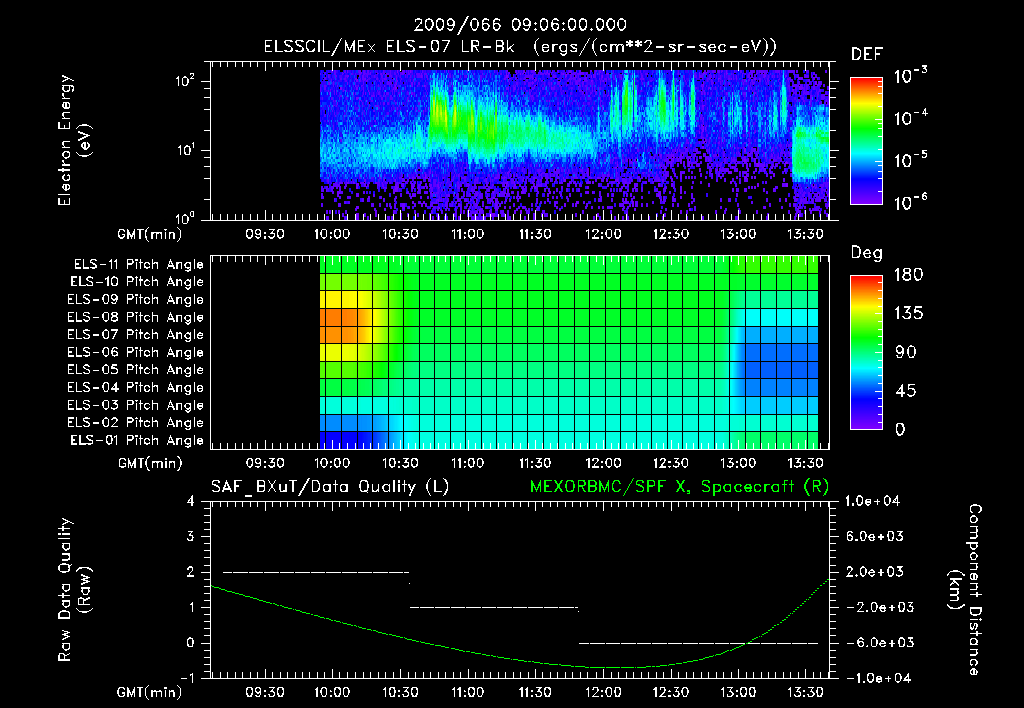Click the ELS-10 Pitch Angle row label

pyautogui.click(x=137, y=282)
